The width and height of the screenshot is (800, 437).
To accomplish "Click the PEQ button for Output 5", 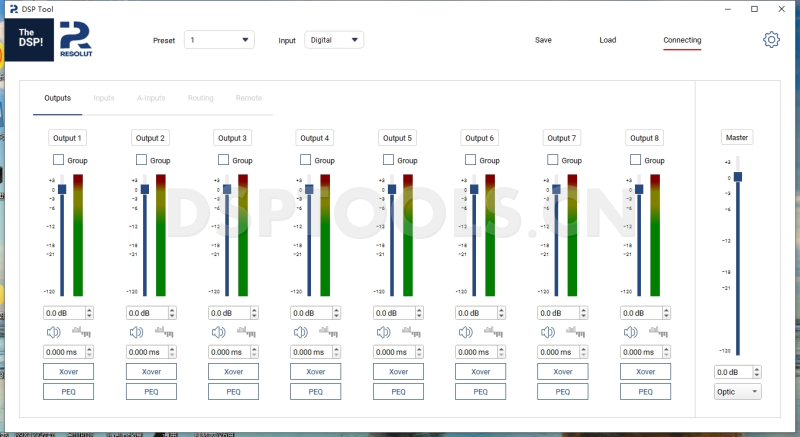I will [x=397, y=391].
